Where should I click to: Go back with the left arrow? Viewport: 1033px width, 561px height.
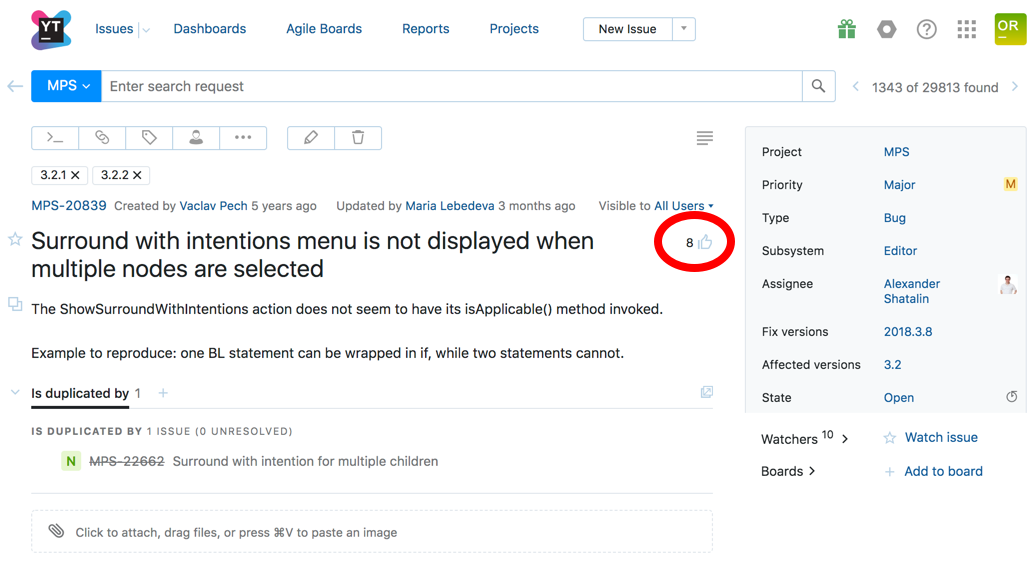pyautogui.click(x=15, y=86)
